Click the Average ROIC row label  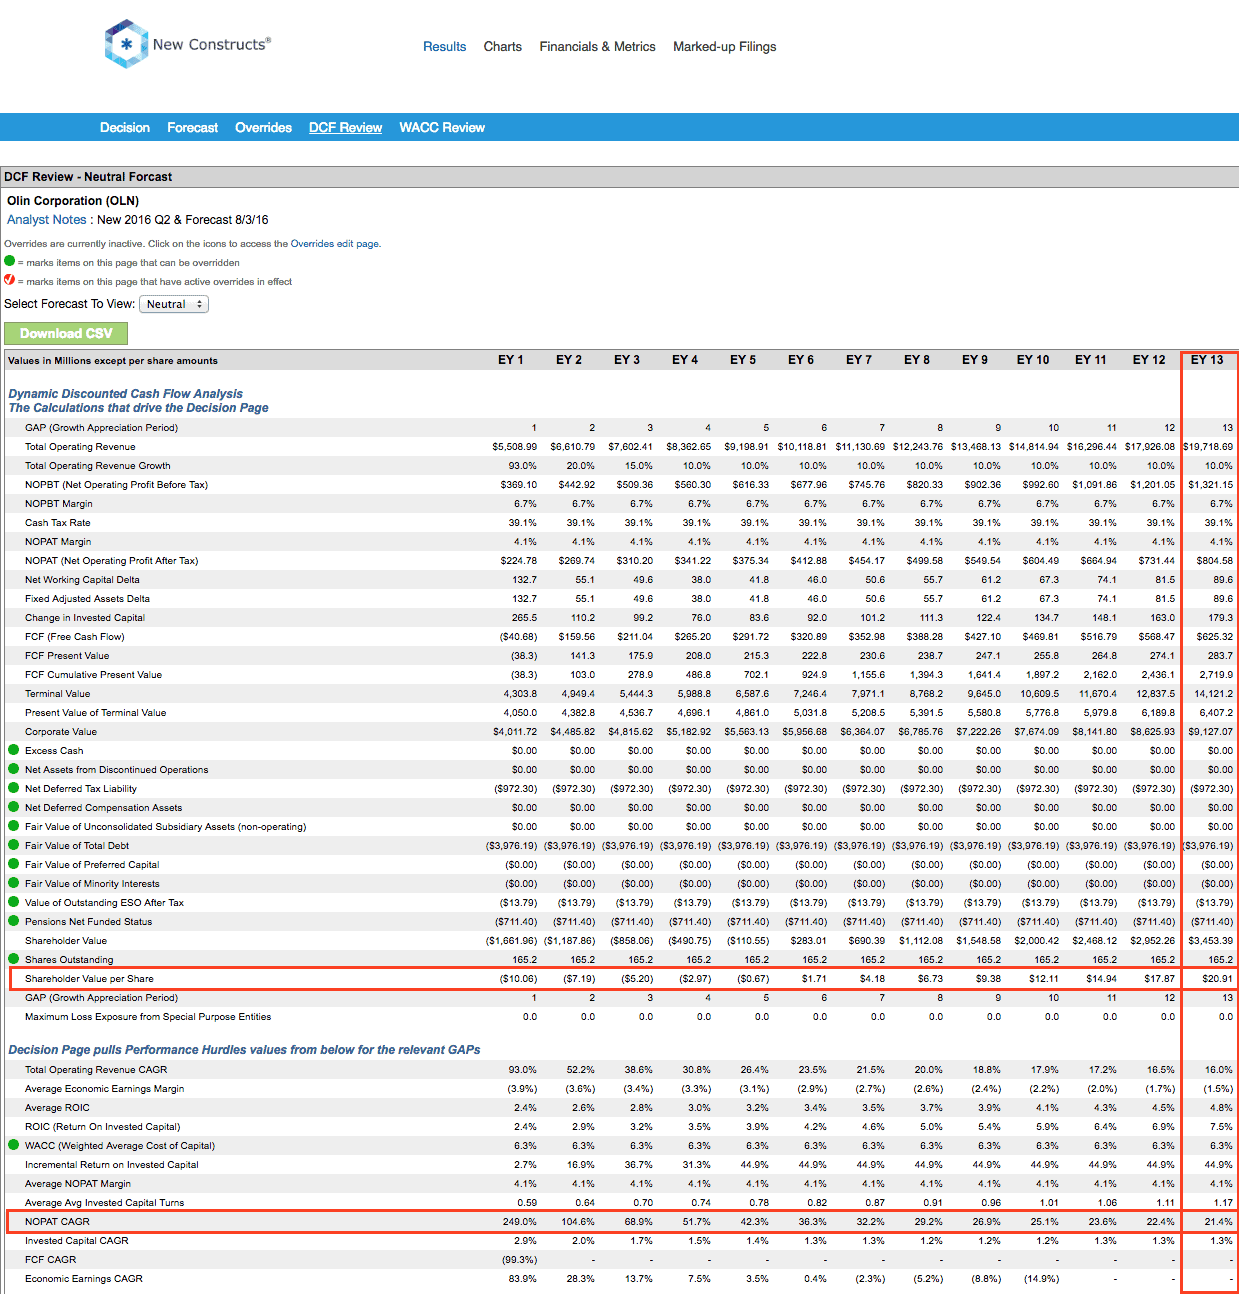tap(57, 1108)
